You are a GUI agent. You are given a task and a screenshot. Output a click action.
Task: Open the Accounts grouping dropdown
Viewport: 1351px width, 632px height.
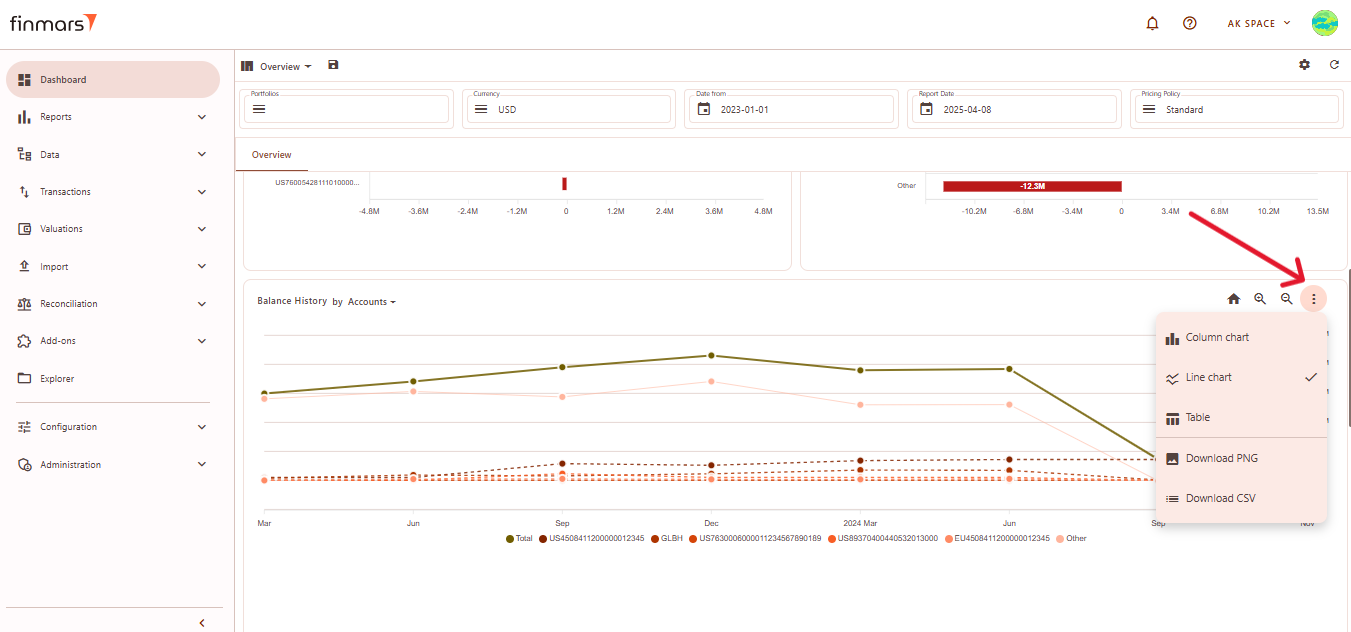[371, 302]
